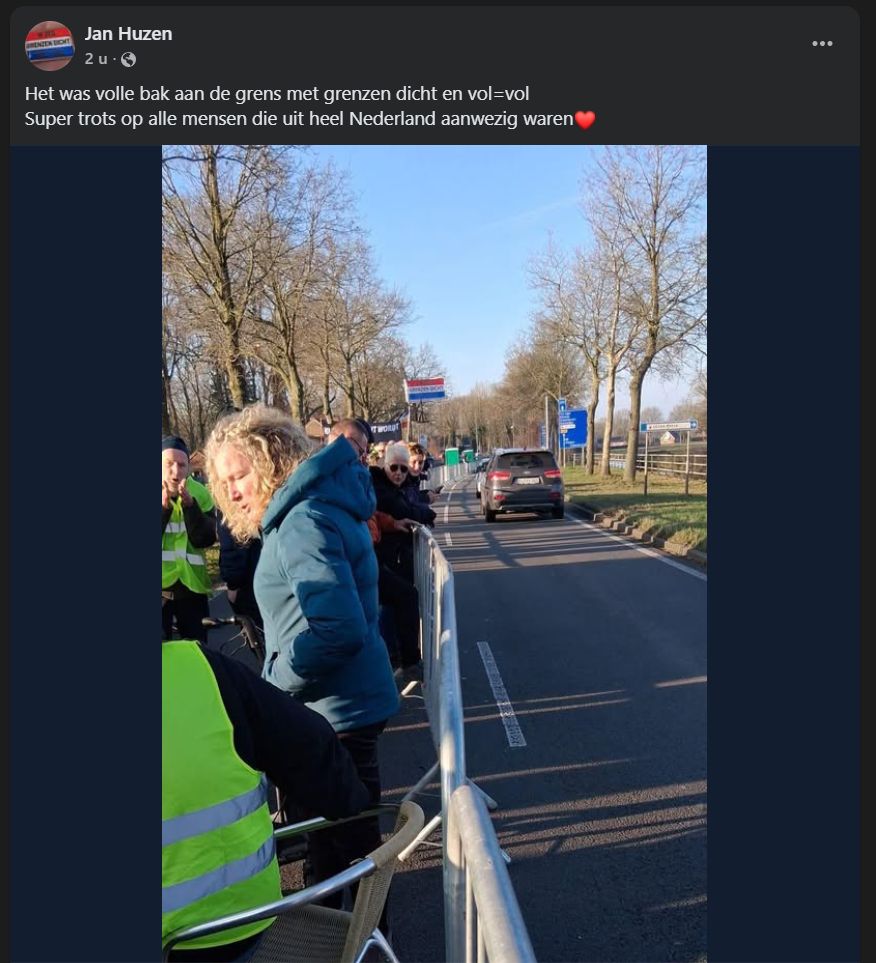Click the globe public audience icon
This screenshot has height=963, width=876.
[128, 59]
